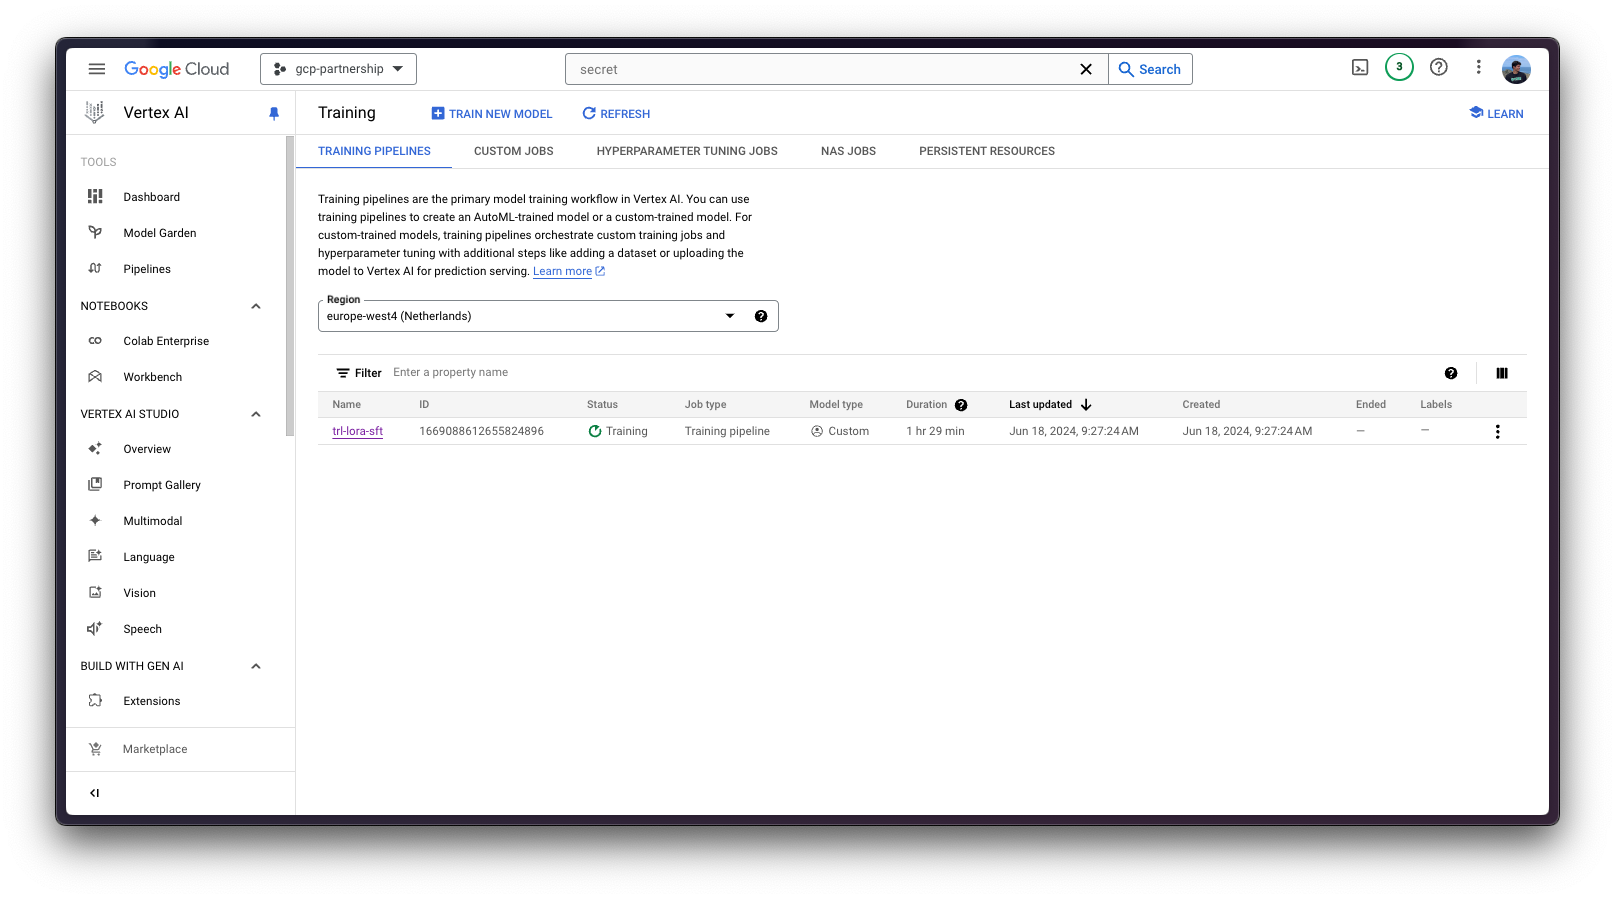1615x899 pixels.
Task: Open the LEARN panel
Action: tap(1496, 114)
